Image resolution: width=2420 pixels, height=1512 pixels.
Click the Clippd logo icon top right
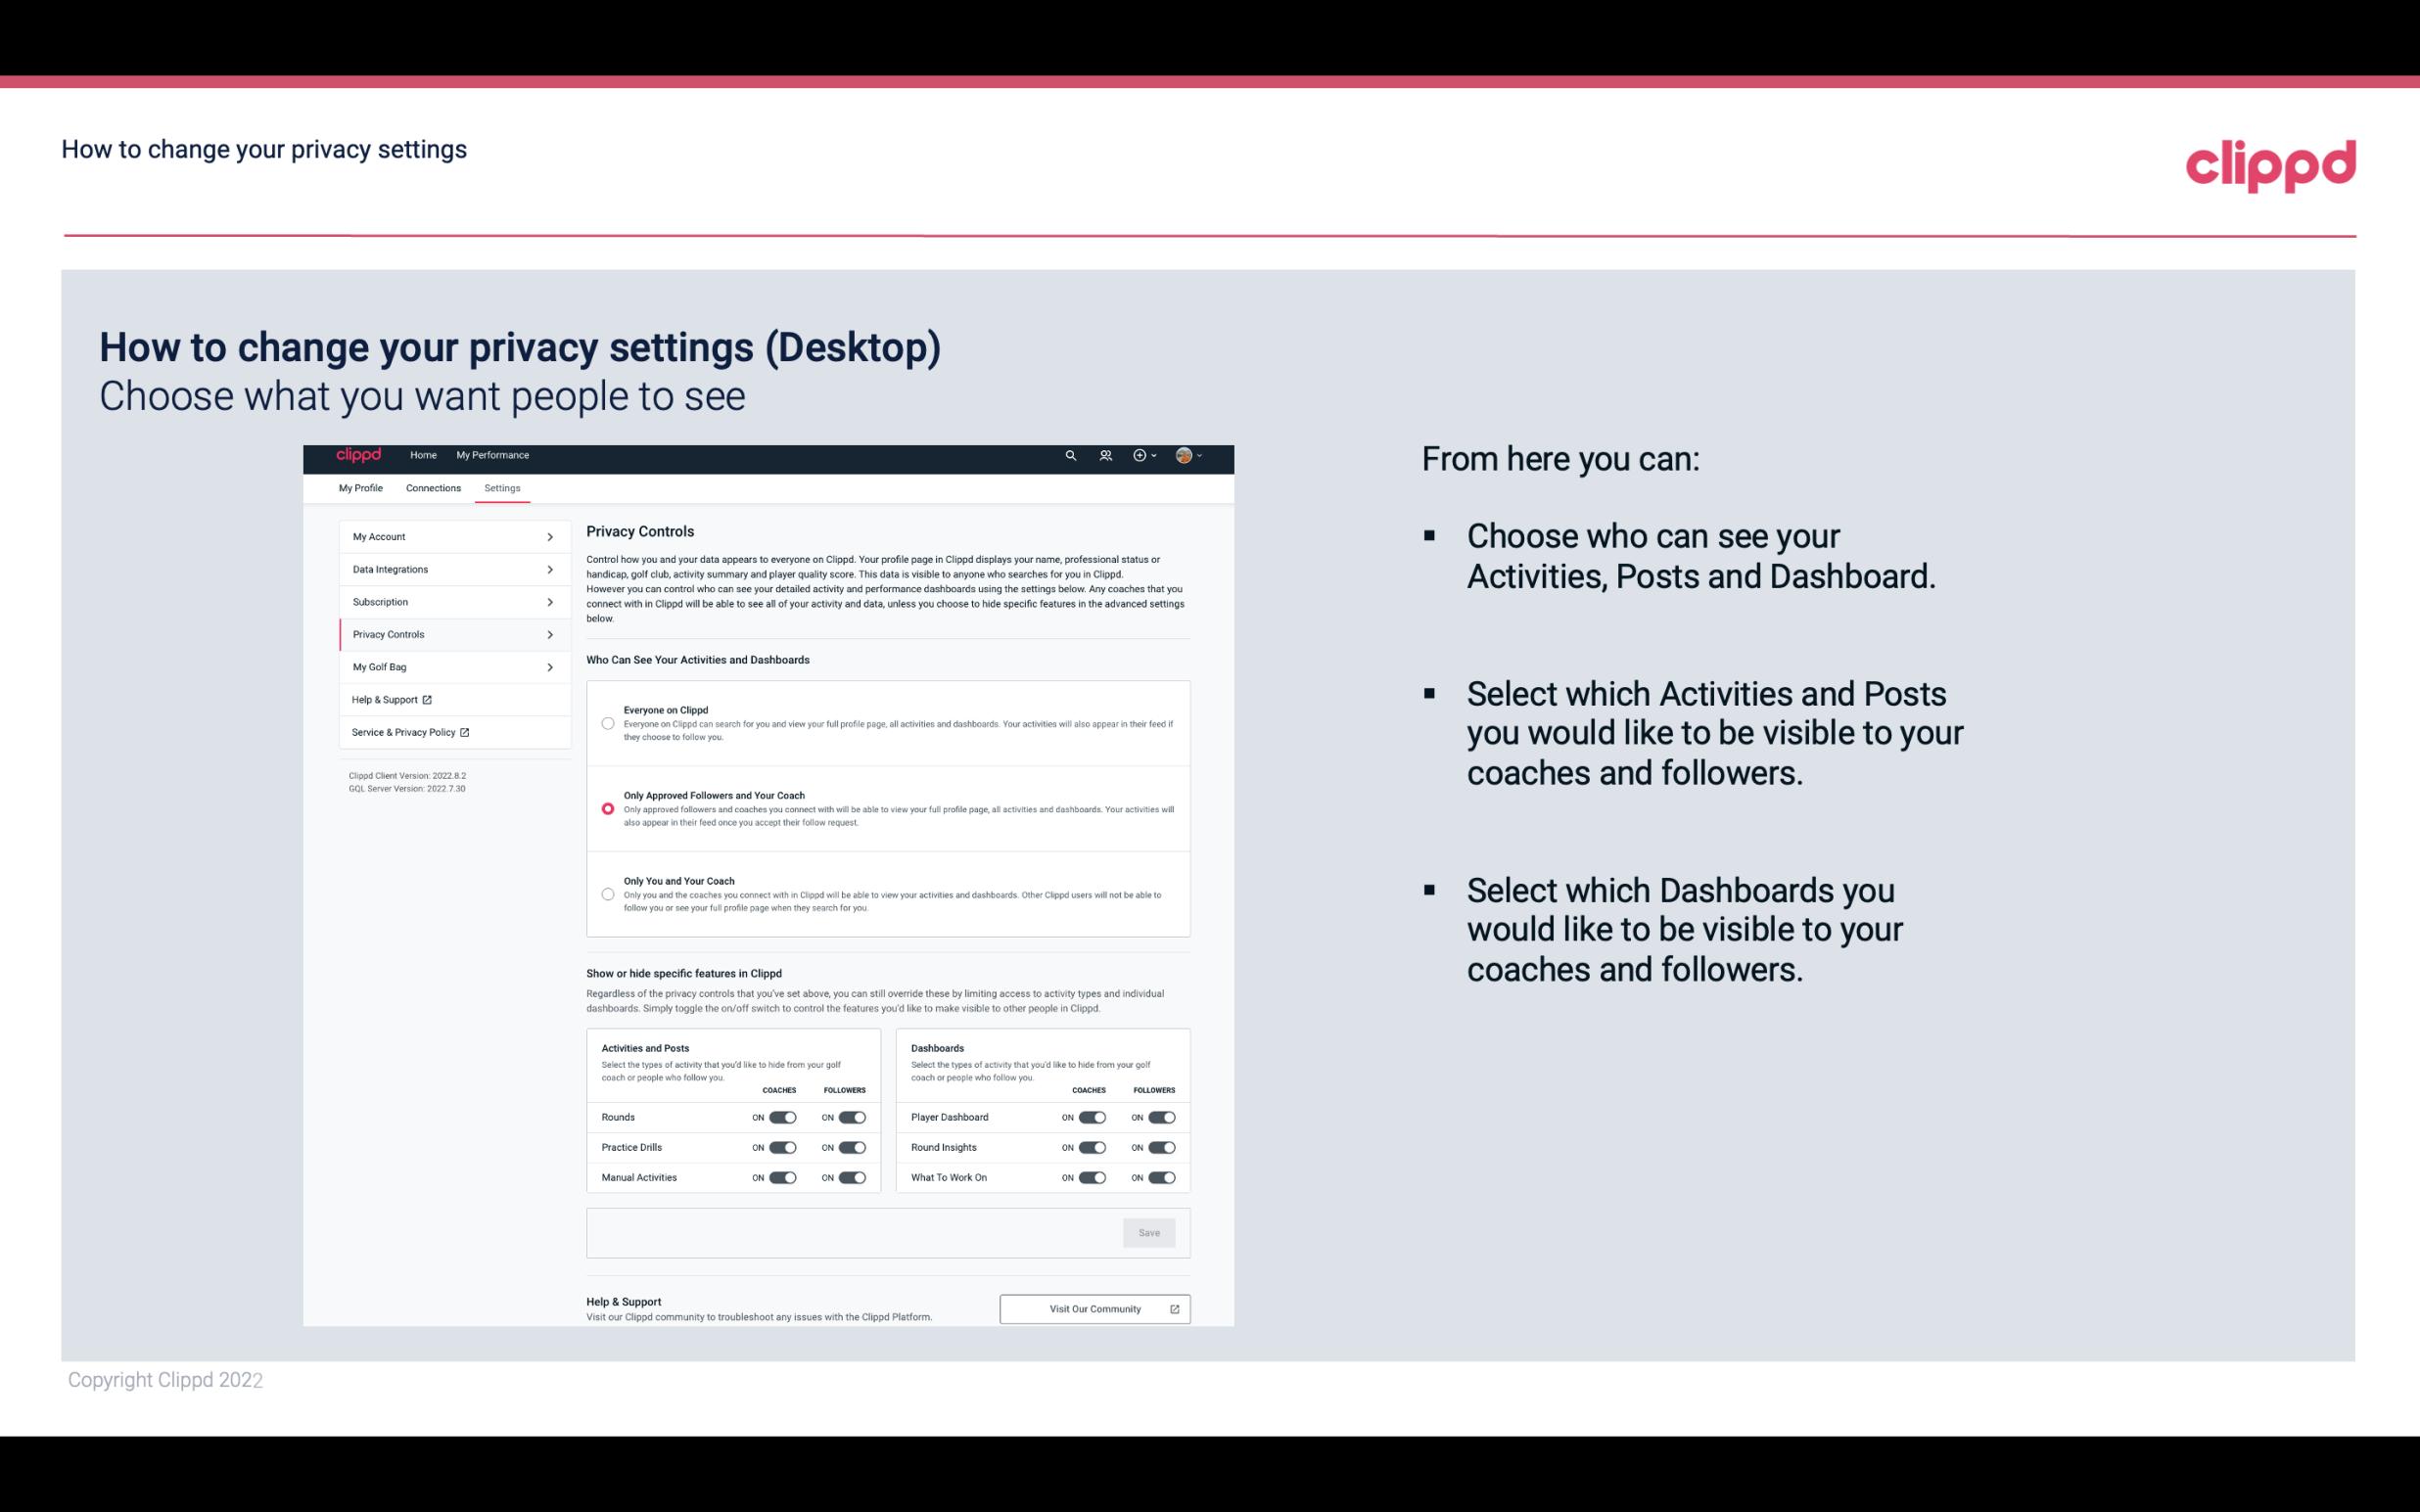click(x=2270, y=165)
